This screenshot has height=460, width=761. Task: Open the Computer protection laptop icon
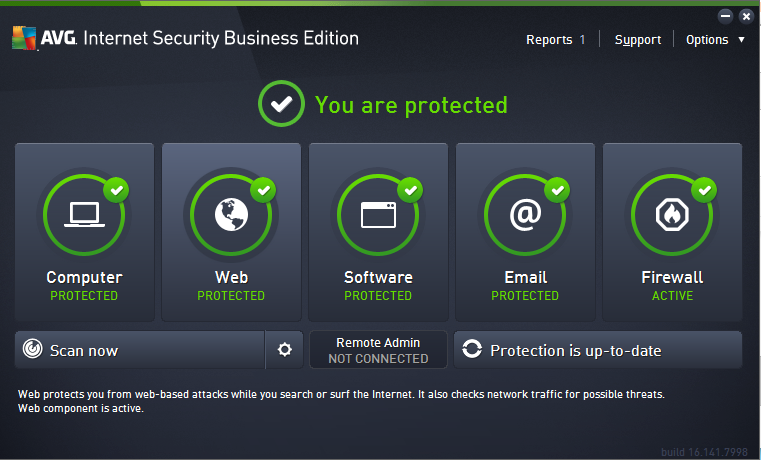(84, 214)
